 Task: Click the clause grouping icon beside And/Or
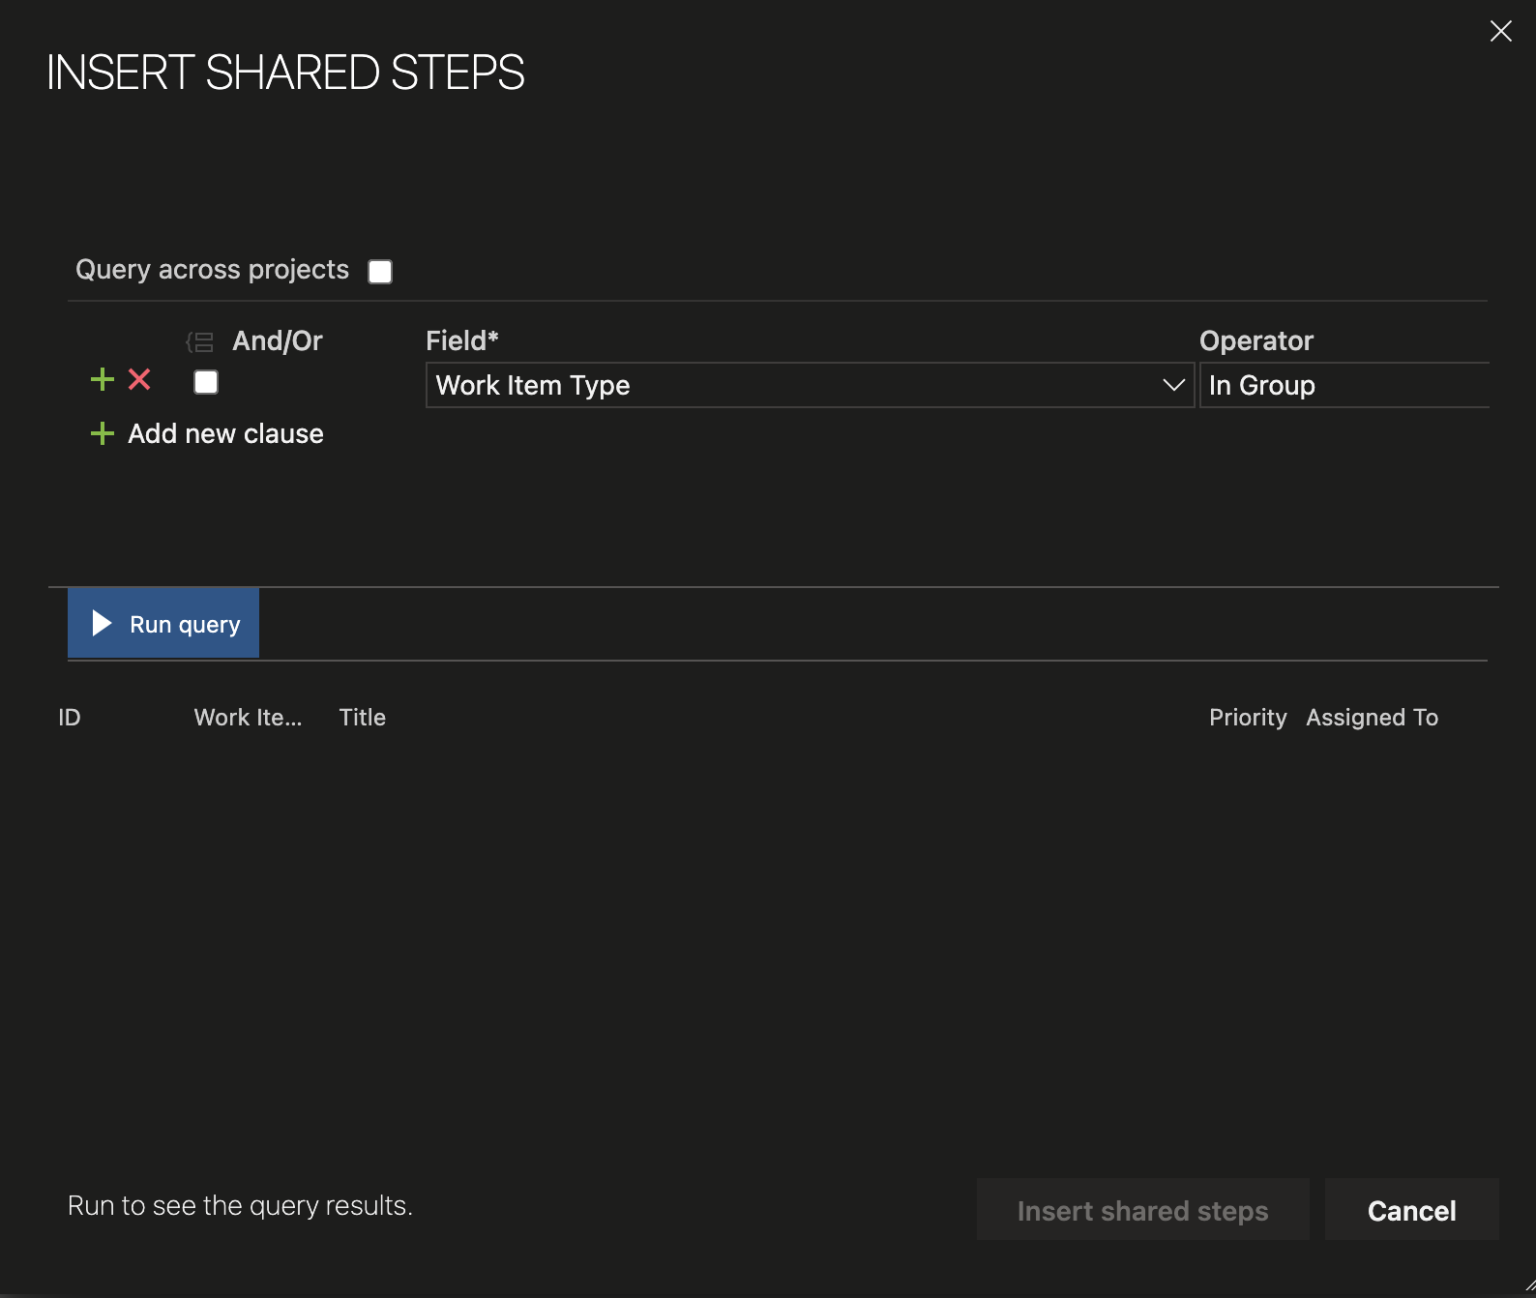pos(199,341)
